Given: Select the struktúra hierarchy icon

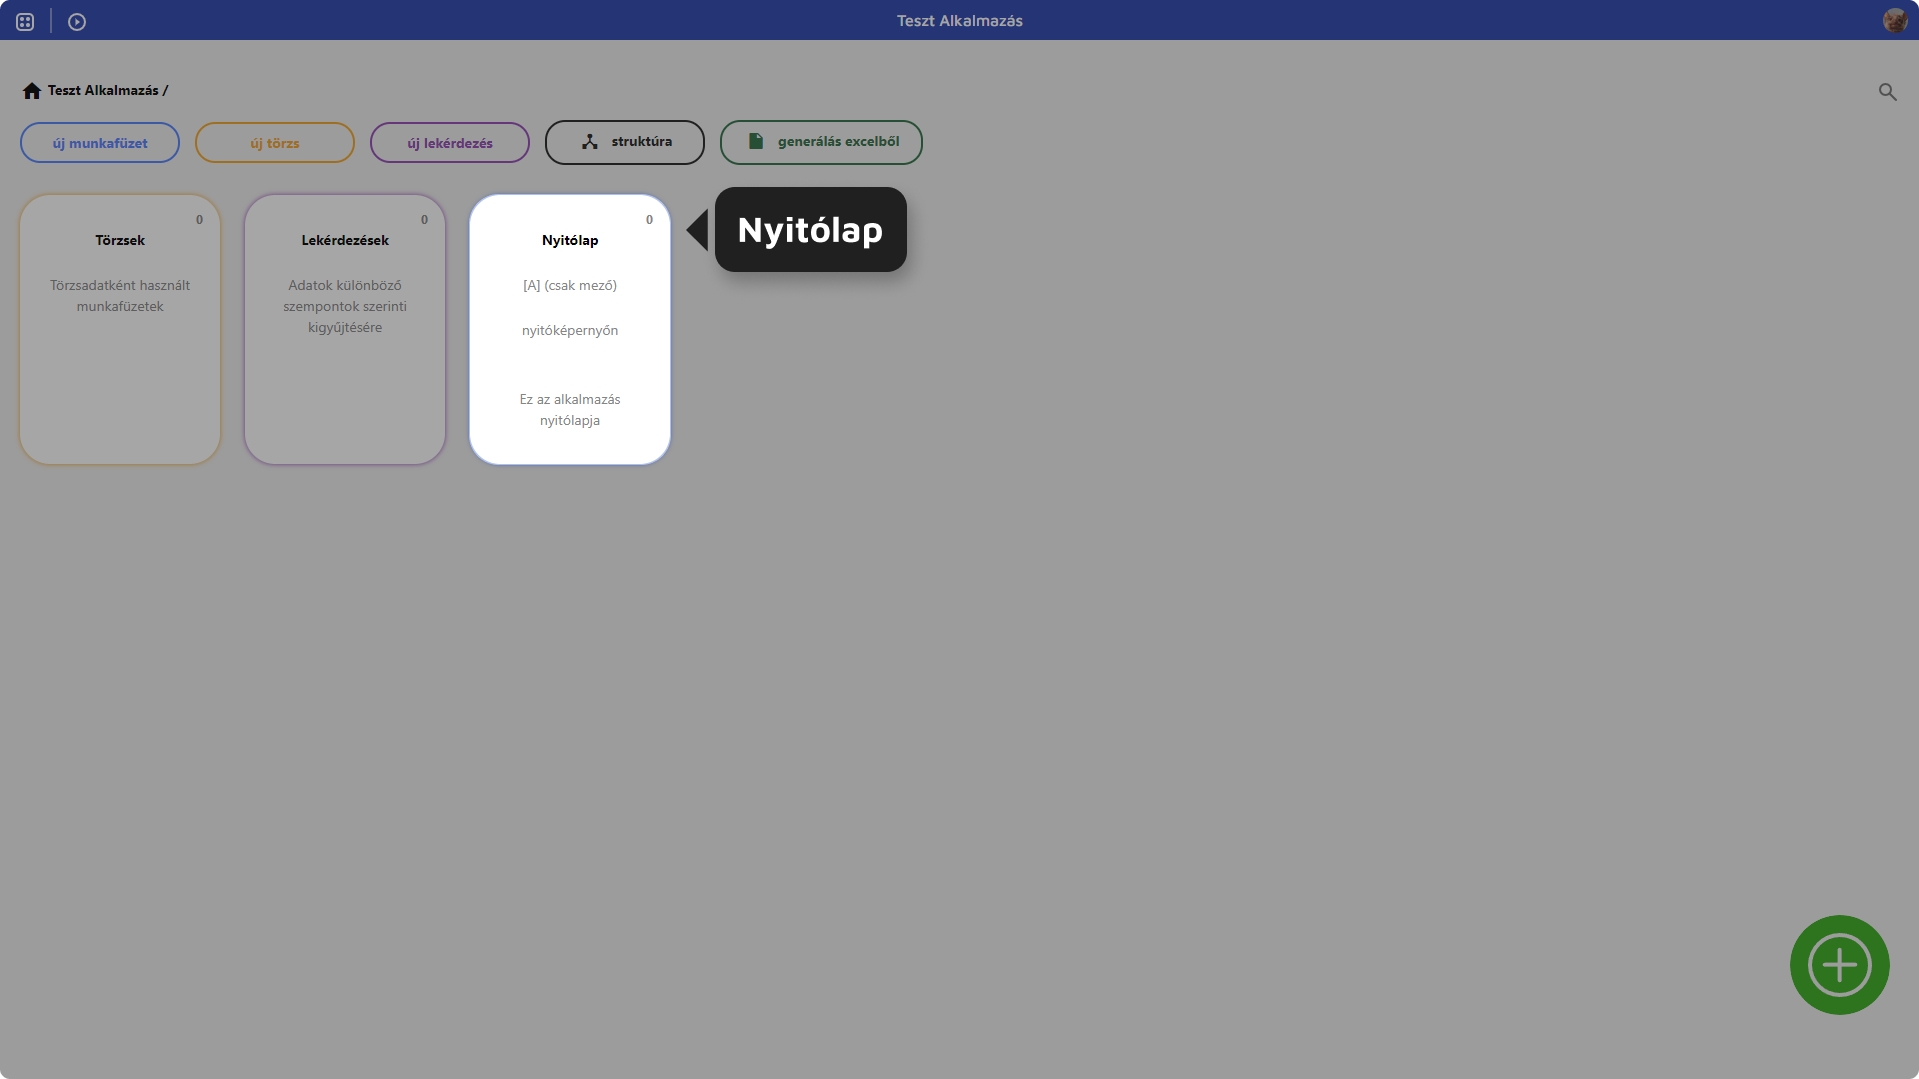Looking at the screenshot, I should coord(589,141).
